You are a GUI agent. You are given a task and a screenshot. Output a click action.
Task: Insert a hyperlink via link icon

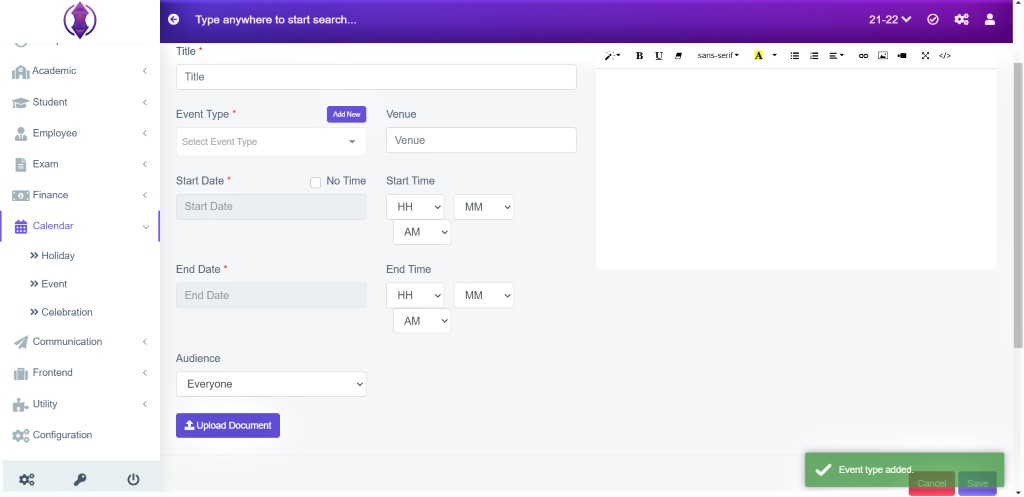tap(863, 56)
